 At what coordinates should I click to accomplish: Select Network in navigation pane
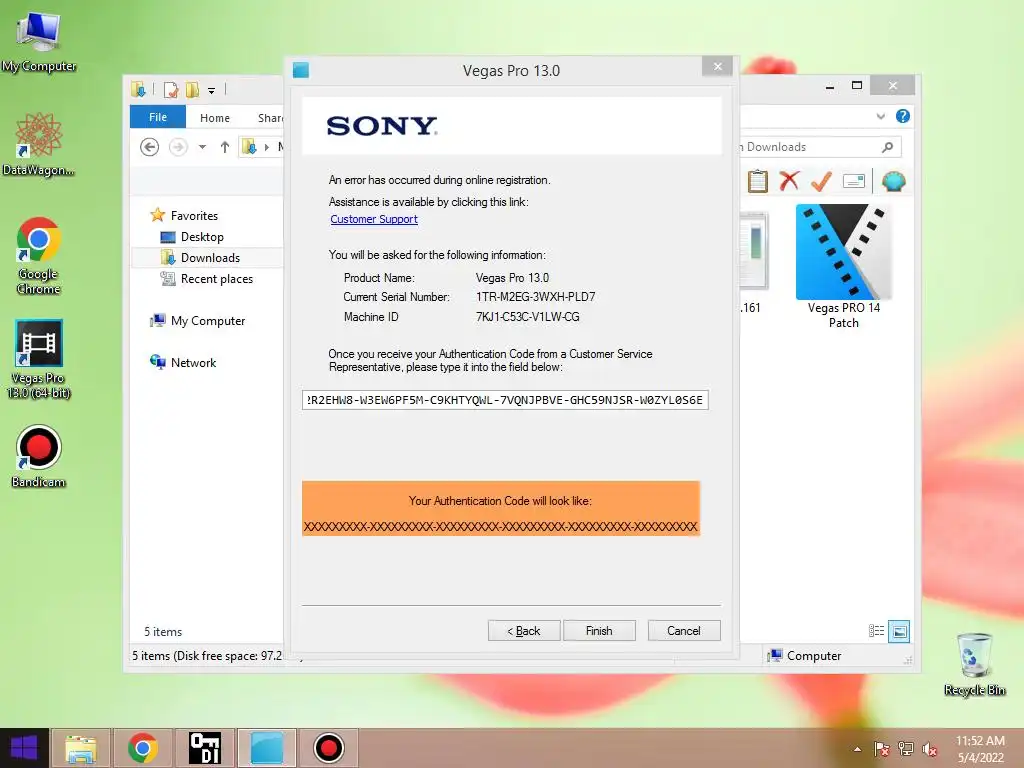(x=183, y=362)
